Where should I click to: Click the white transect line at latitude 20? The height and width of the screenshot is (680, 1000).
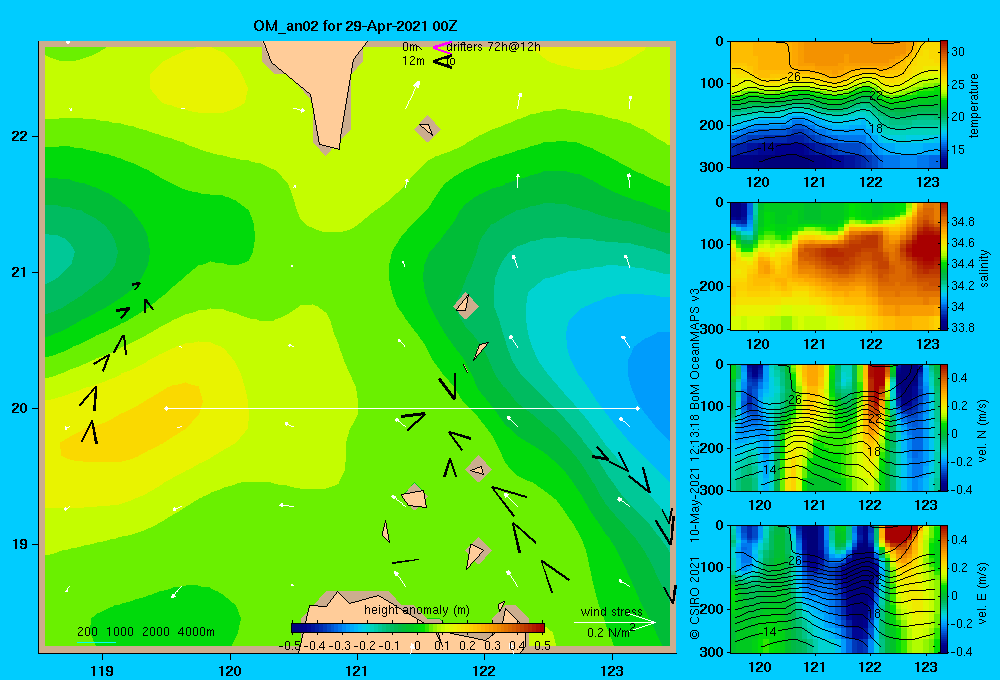(x=402, y=408)
